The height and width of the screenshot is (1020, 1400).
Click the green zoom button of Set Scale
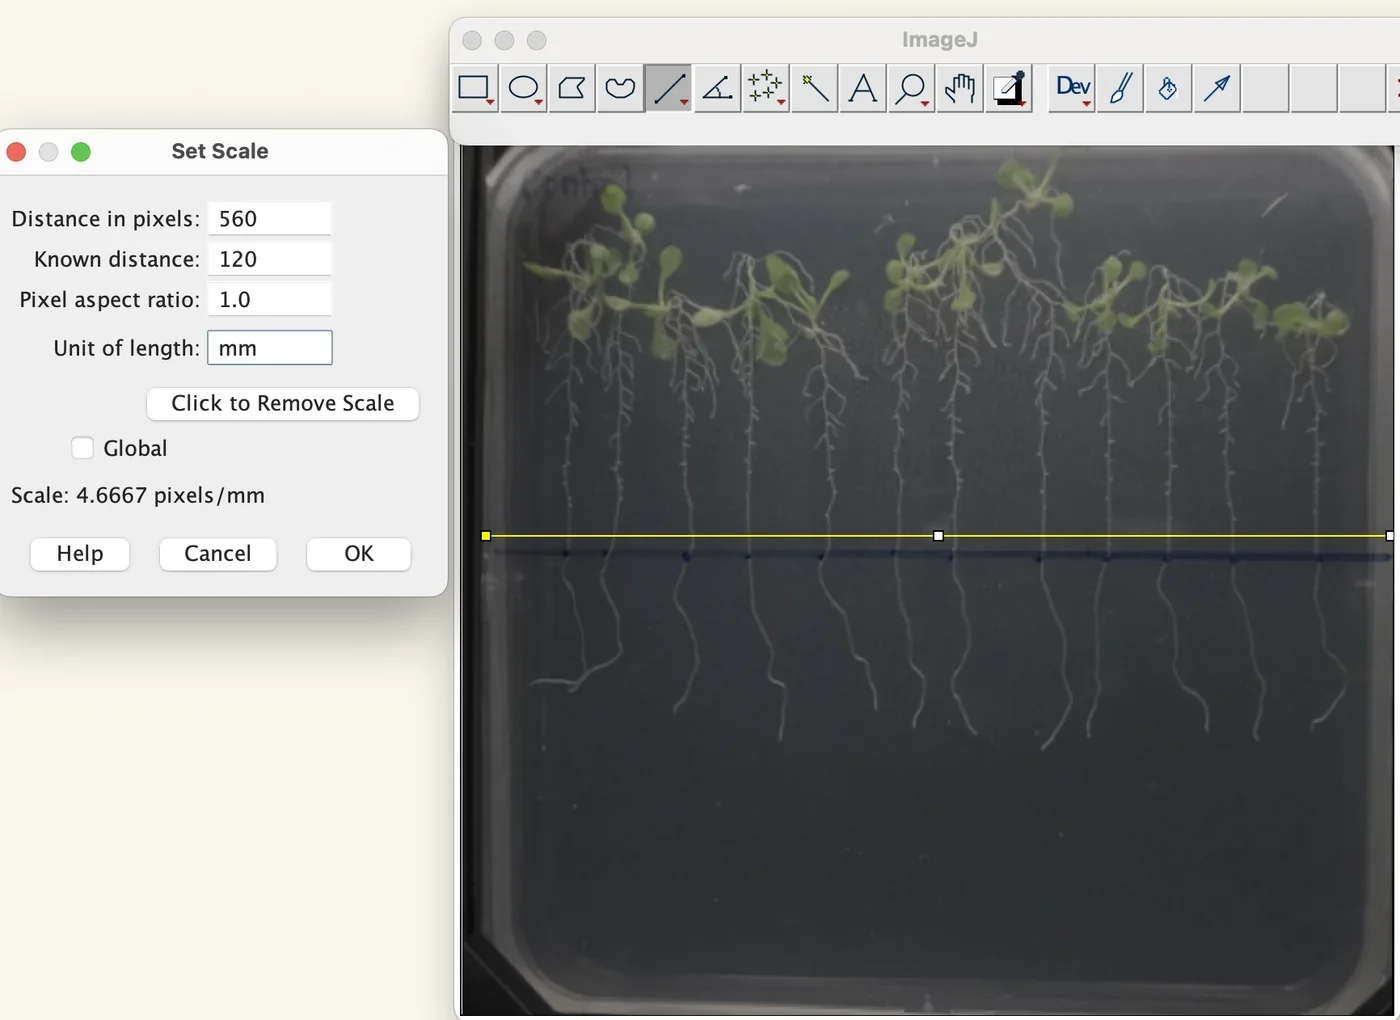[x=81, y=152]
